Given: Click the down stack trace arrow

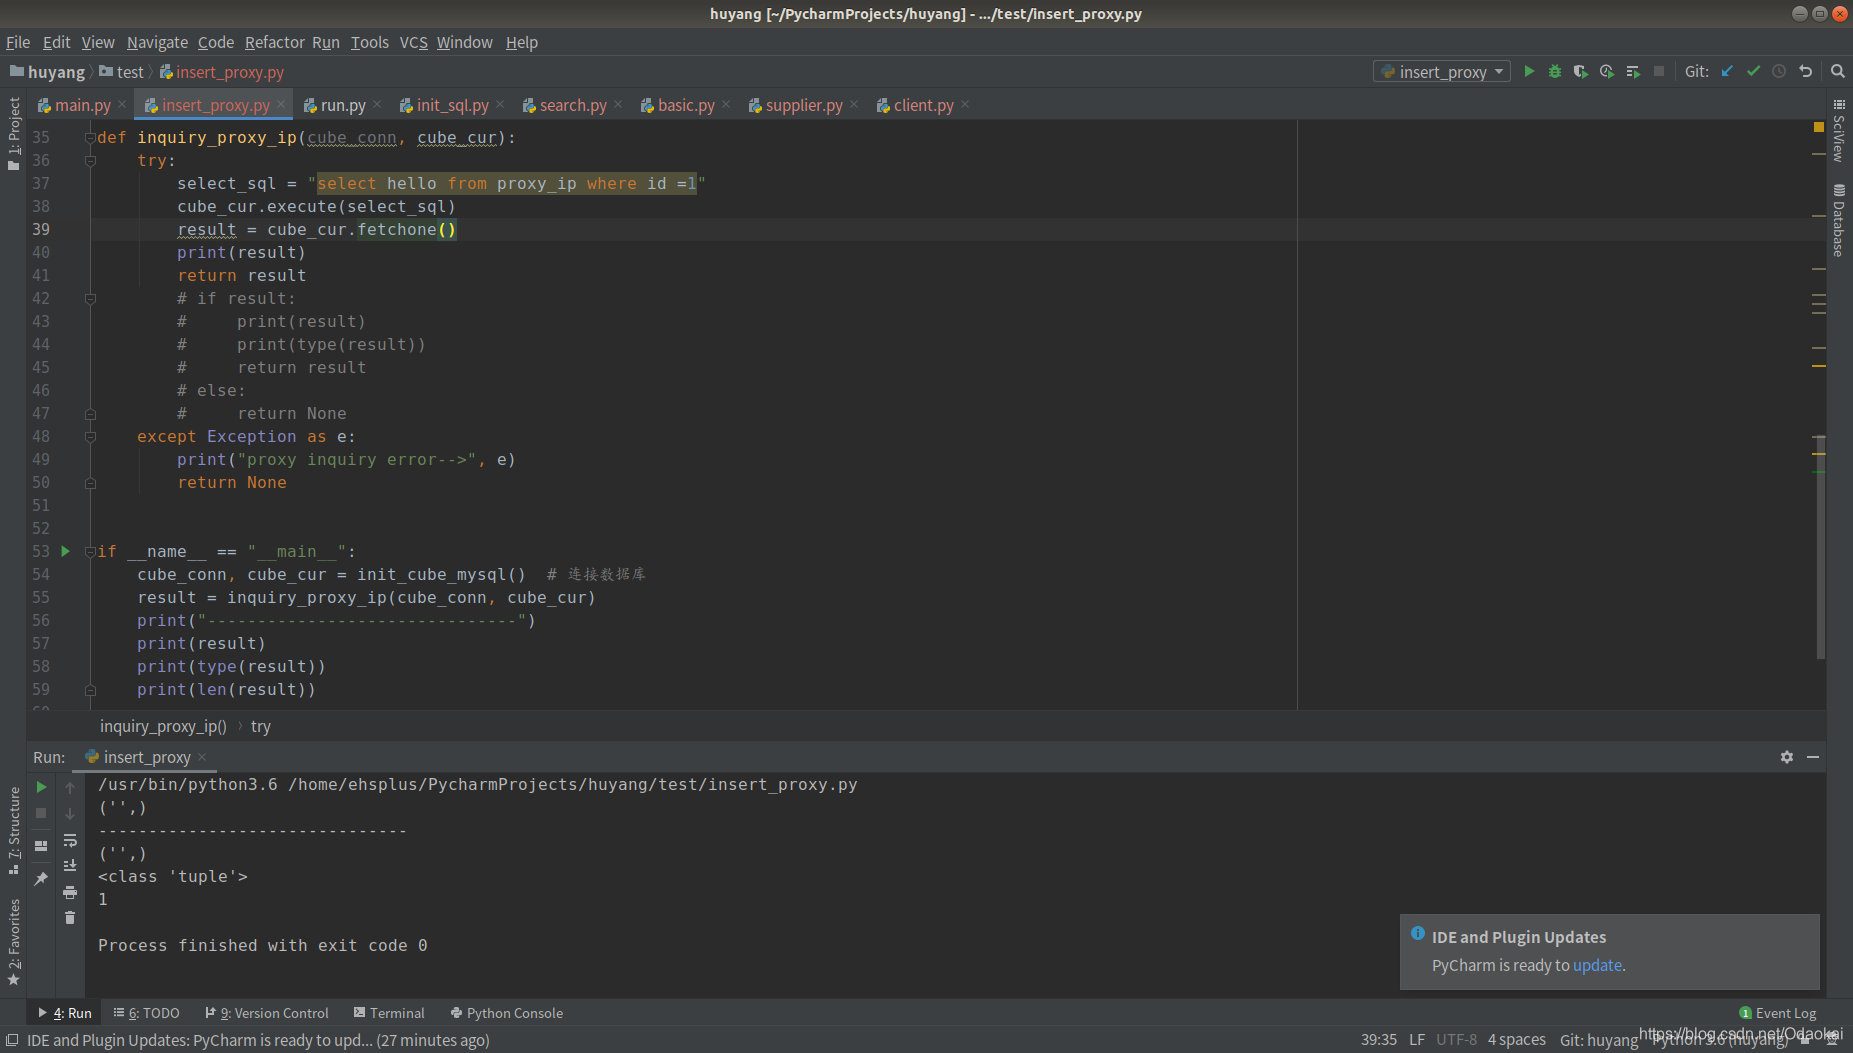Looking at the screenshot, I should 70,813.
